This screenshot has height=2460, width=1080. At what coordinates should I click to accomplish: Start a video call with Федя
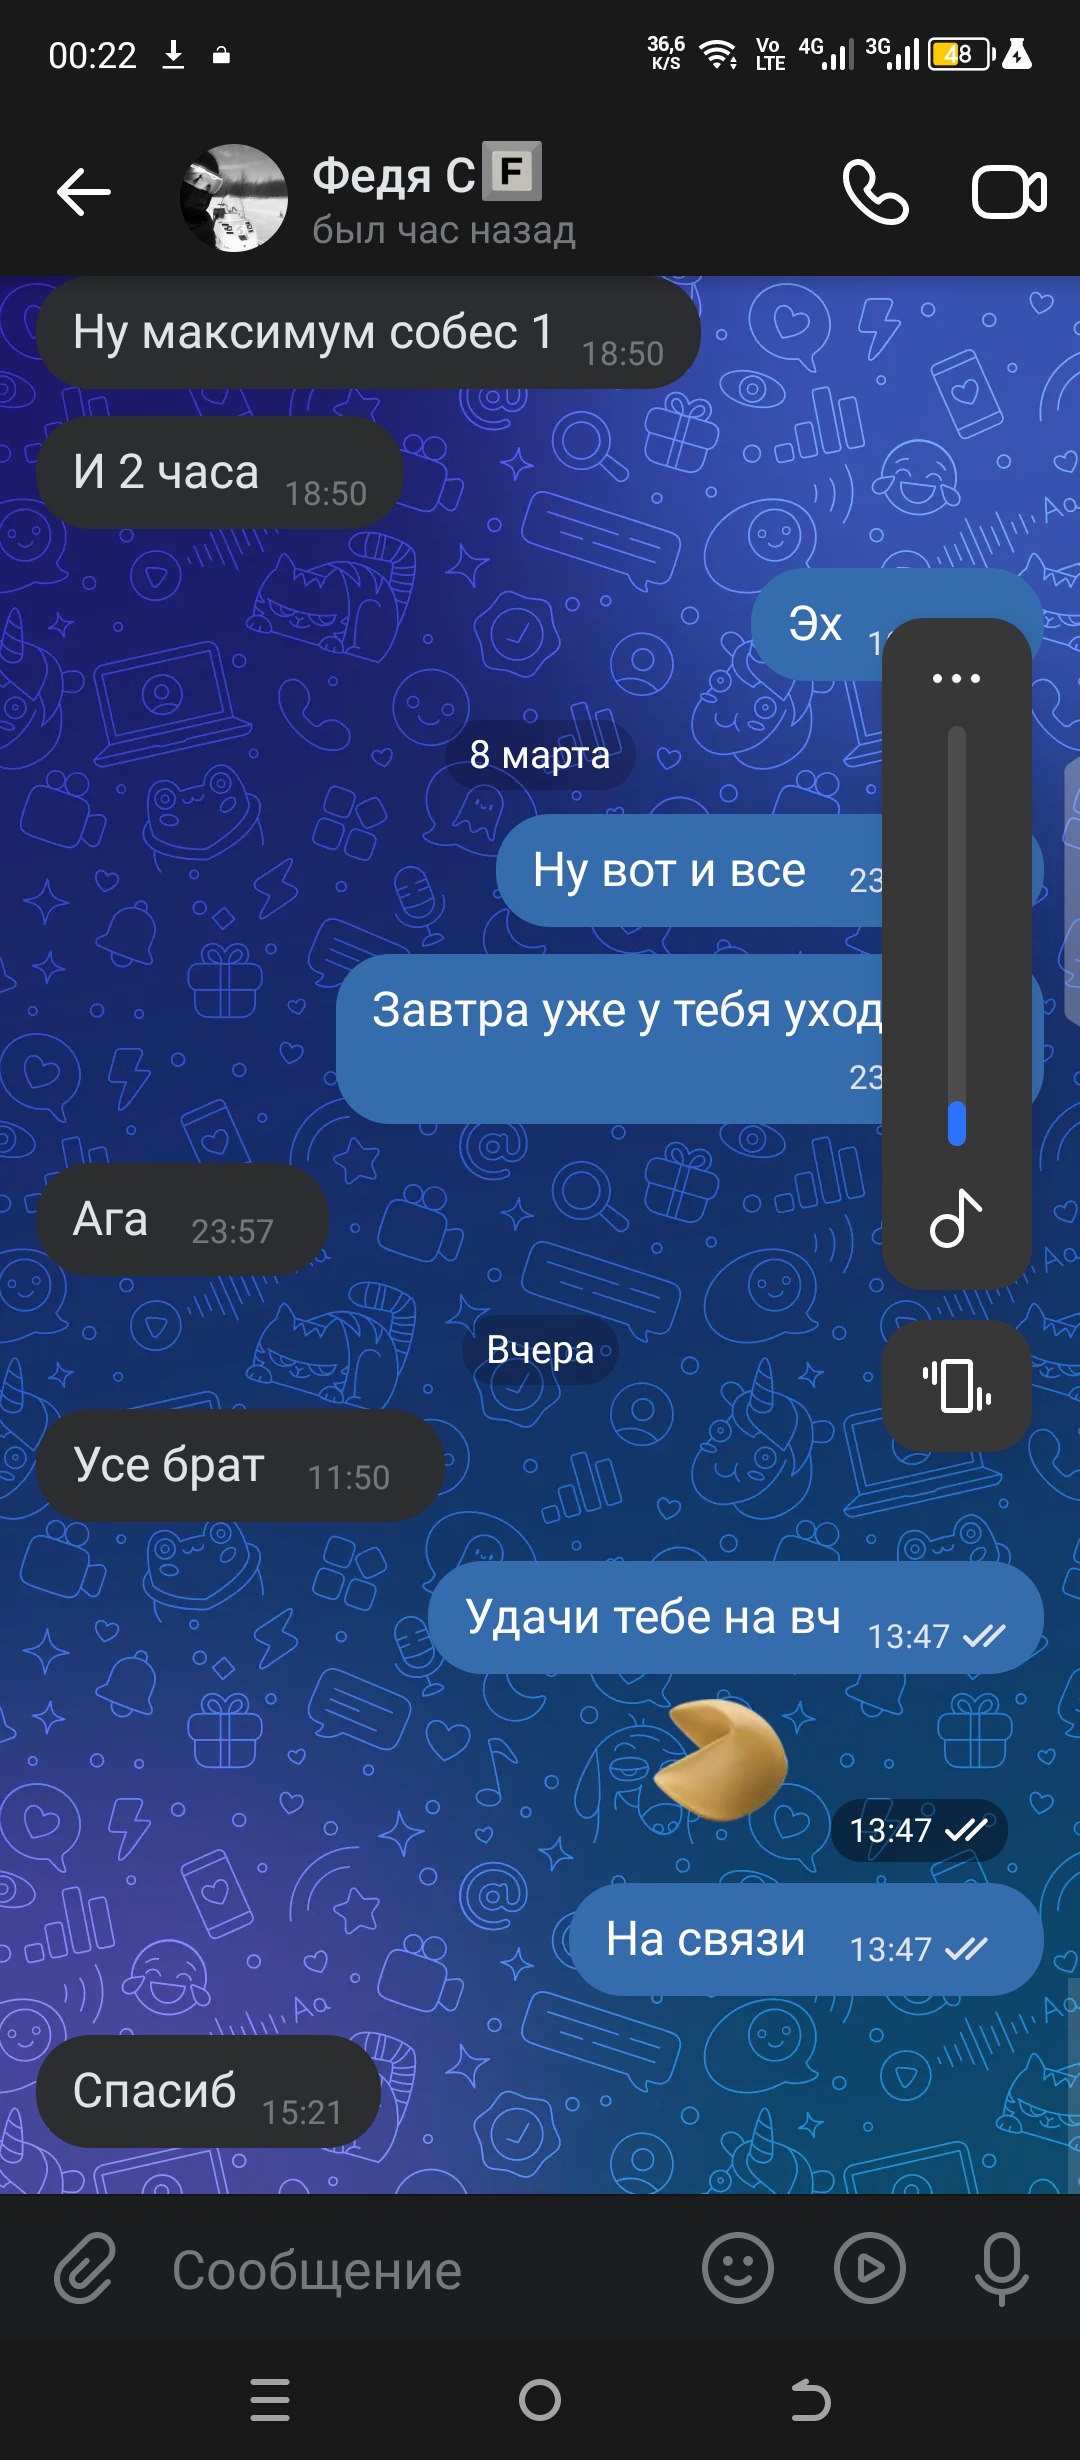click(1010, 192)
